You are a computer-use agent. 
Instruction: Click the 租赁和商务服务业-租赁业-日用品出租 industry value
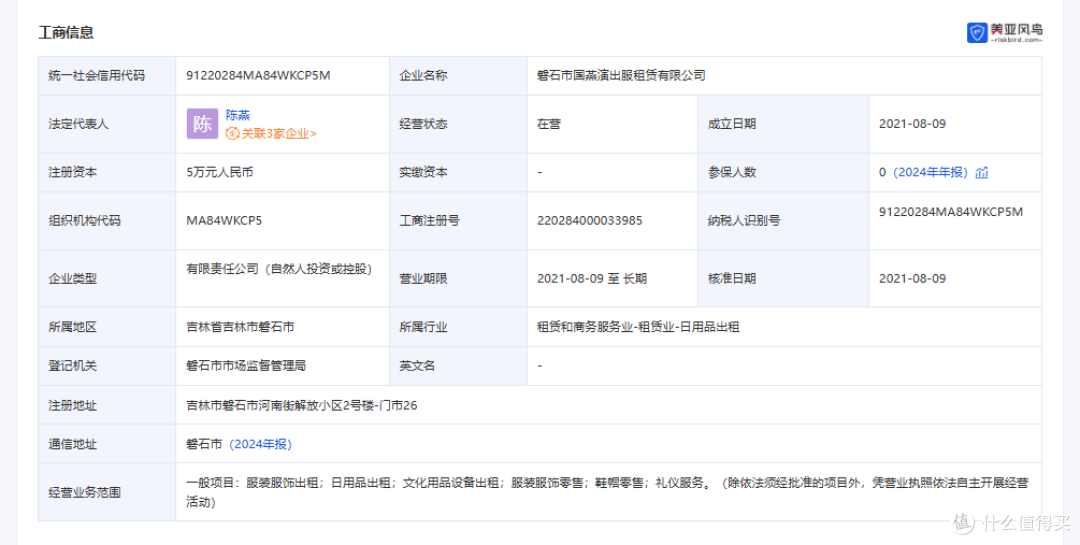pyautogui.click(x=638, y=327)
